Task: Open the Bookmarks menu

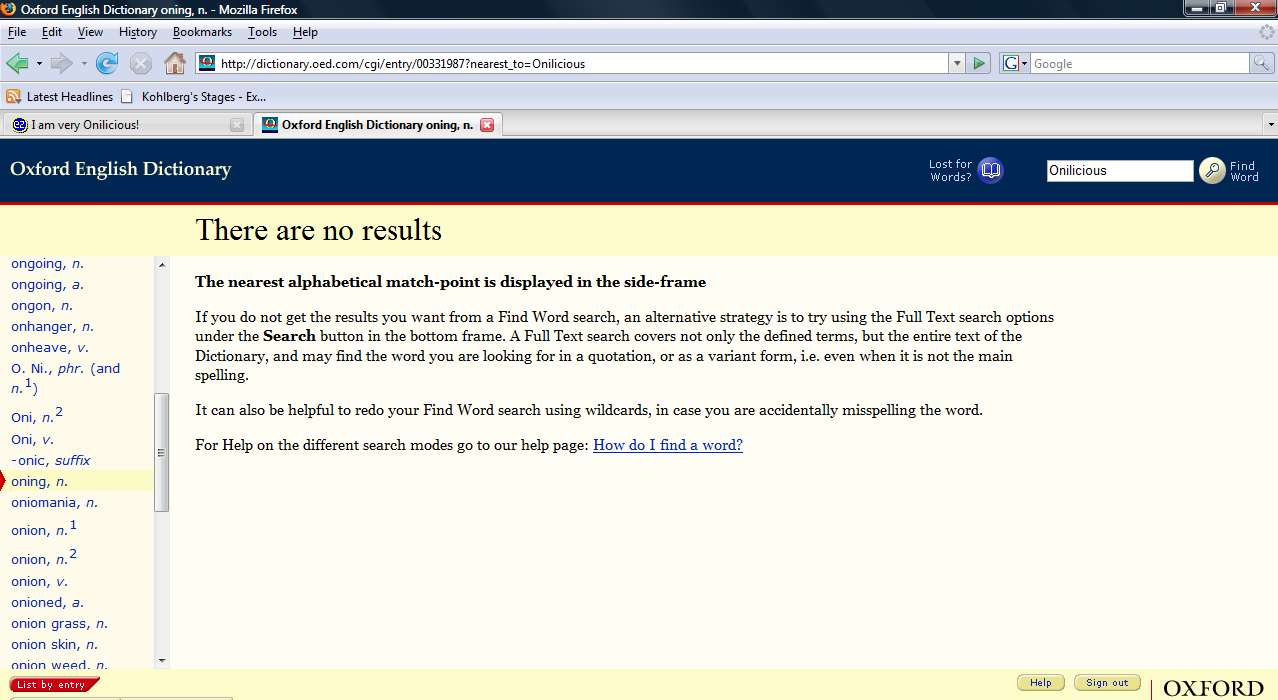Action: click(203, 32)
